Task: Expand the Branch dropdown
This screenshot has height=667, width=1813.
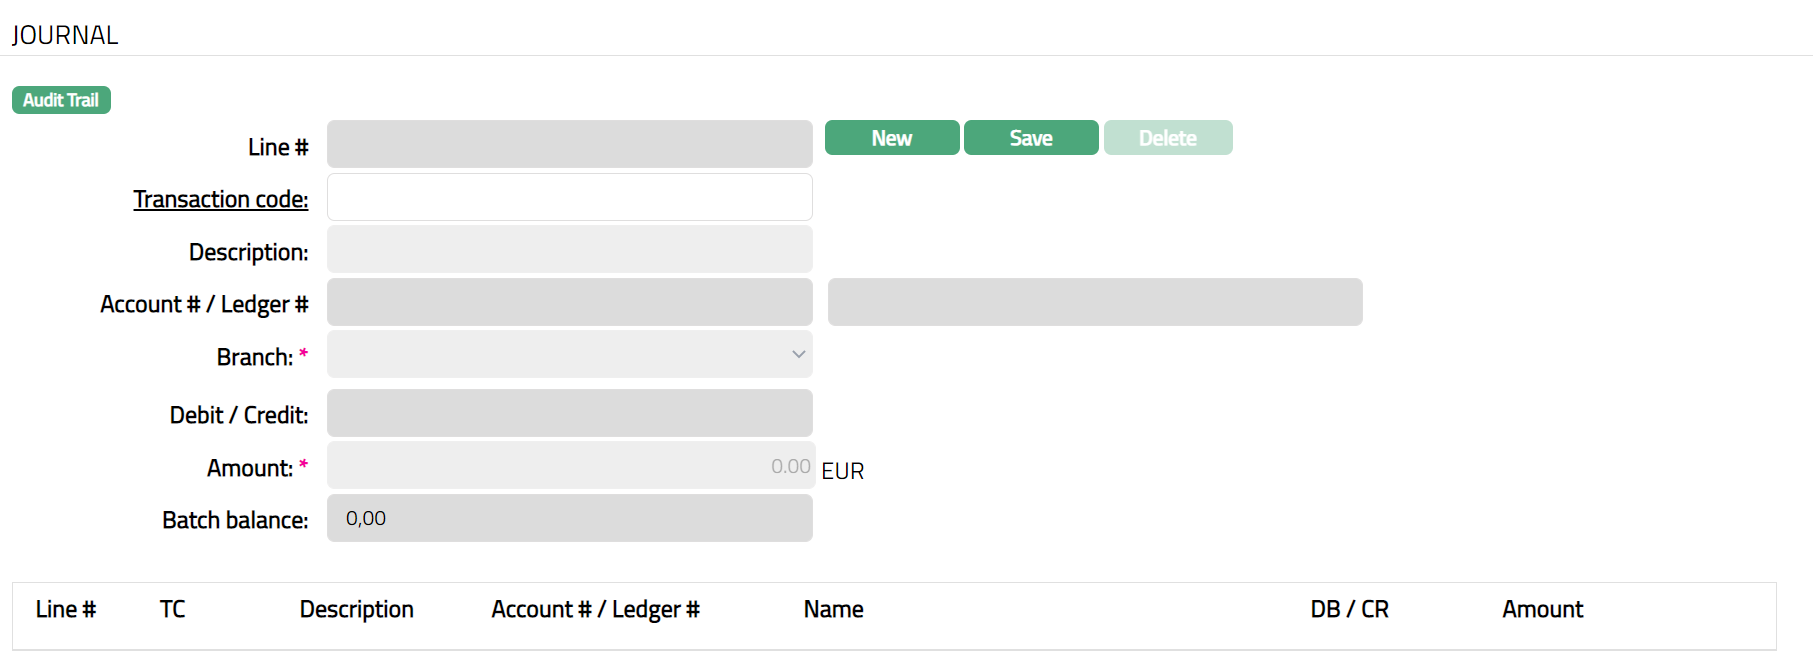Action: pyautogui.click(x=569, y=354)
